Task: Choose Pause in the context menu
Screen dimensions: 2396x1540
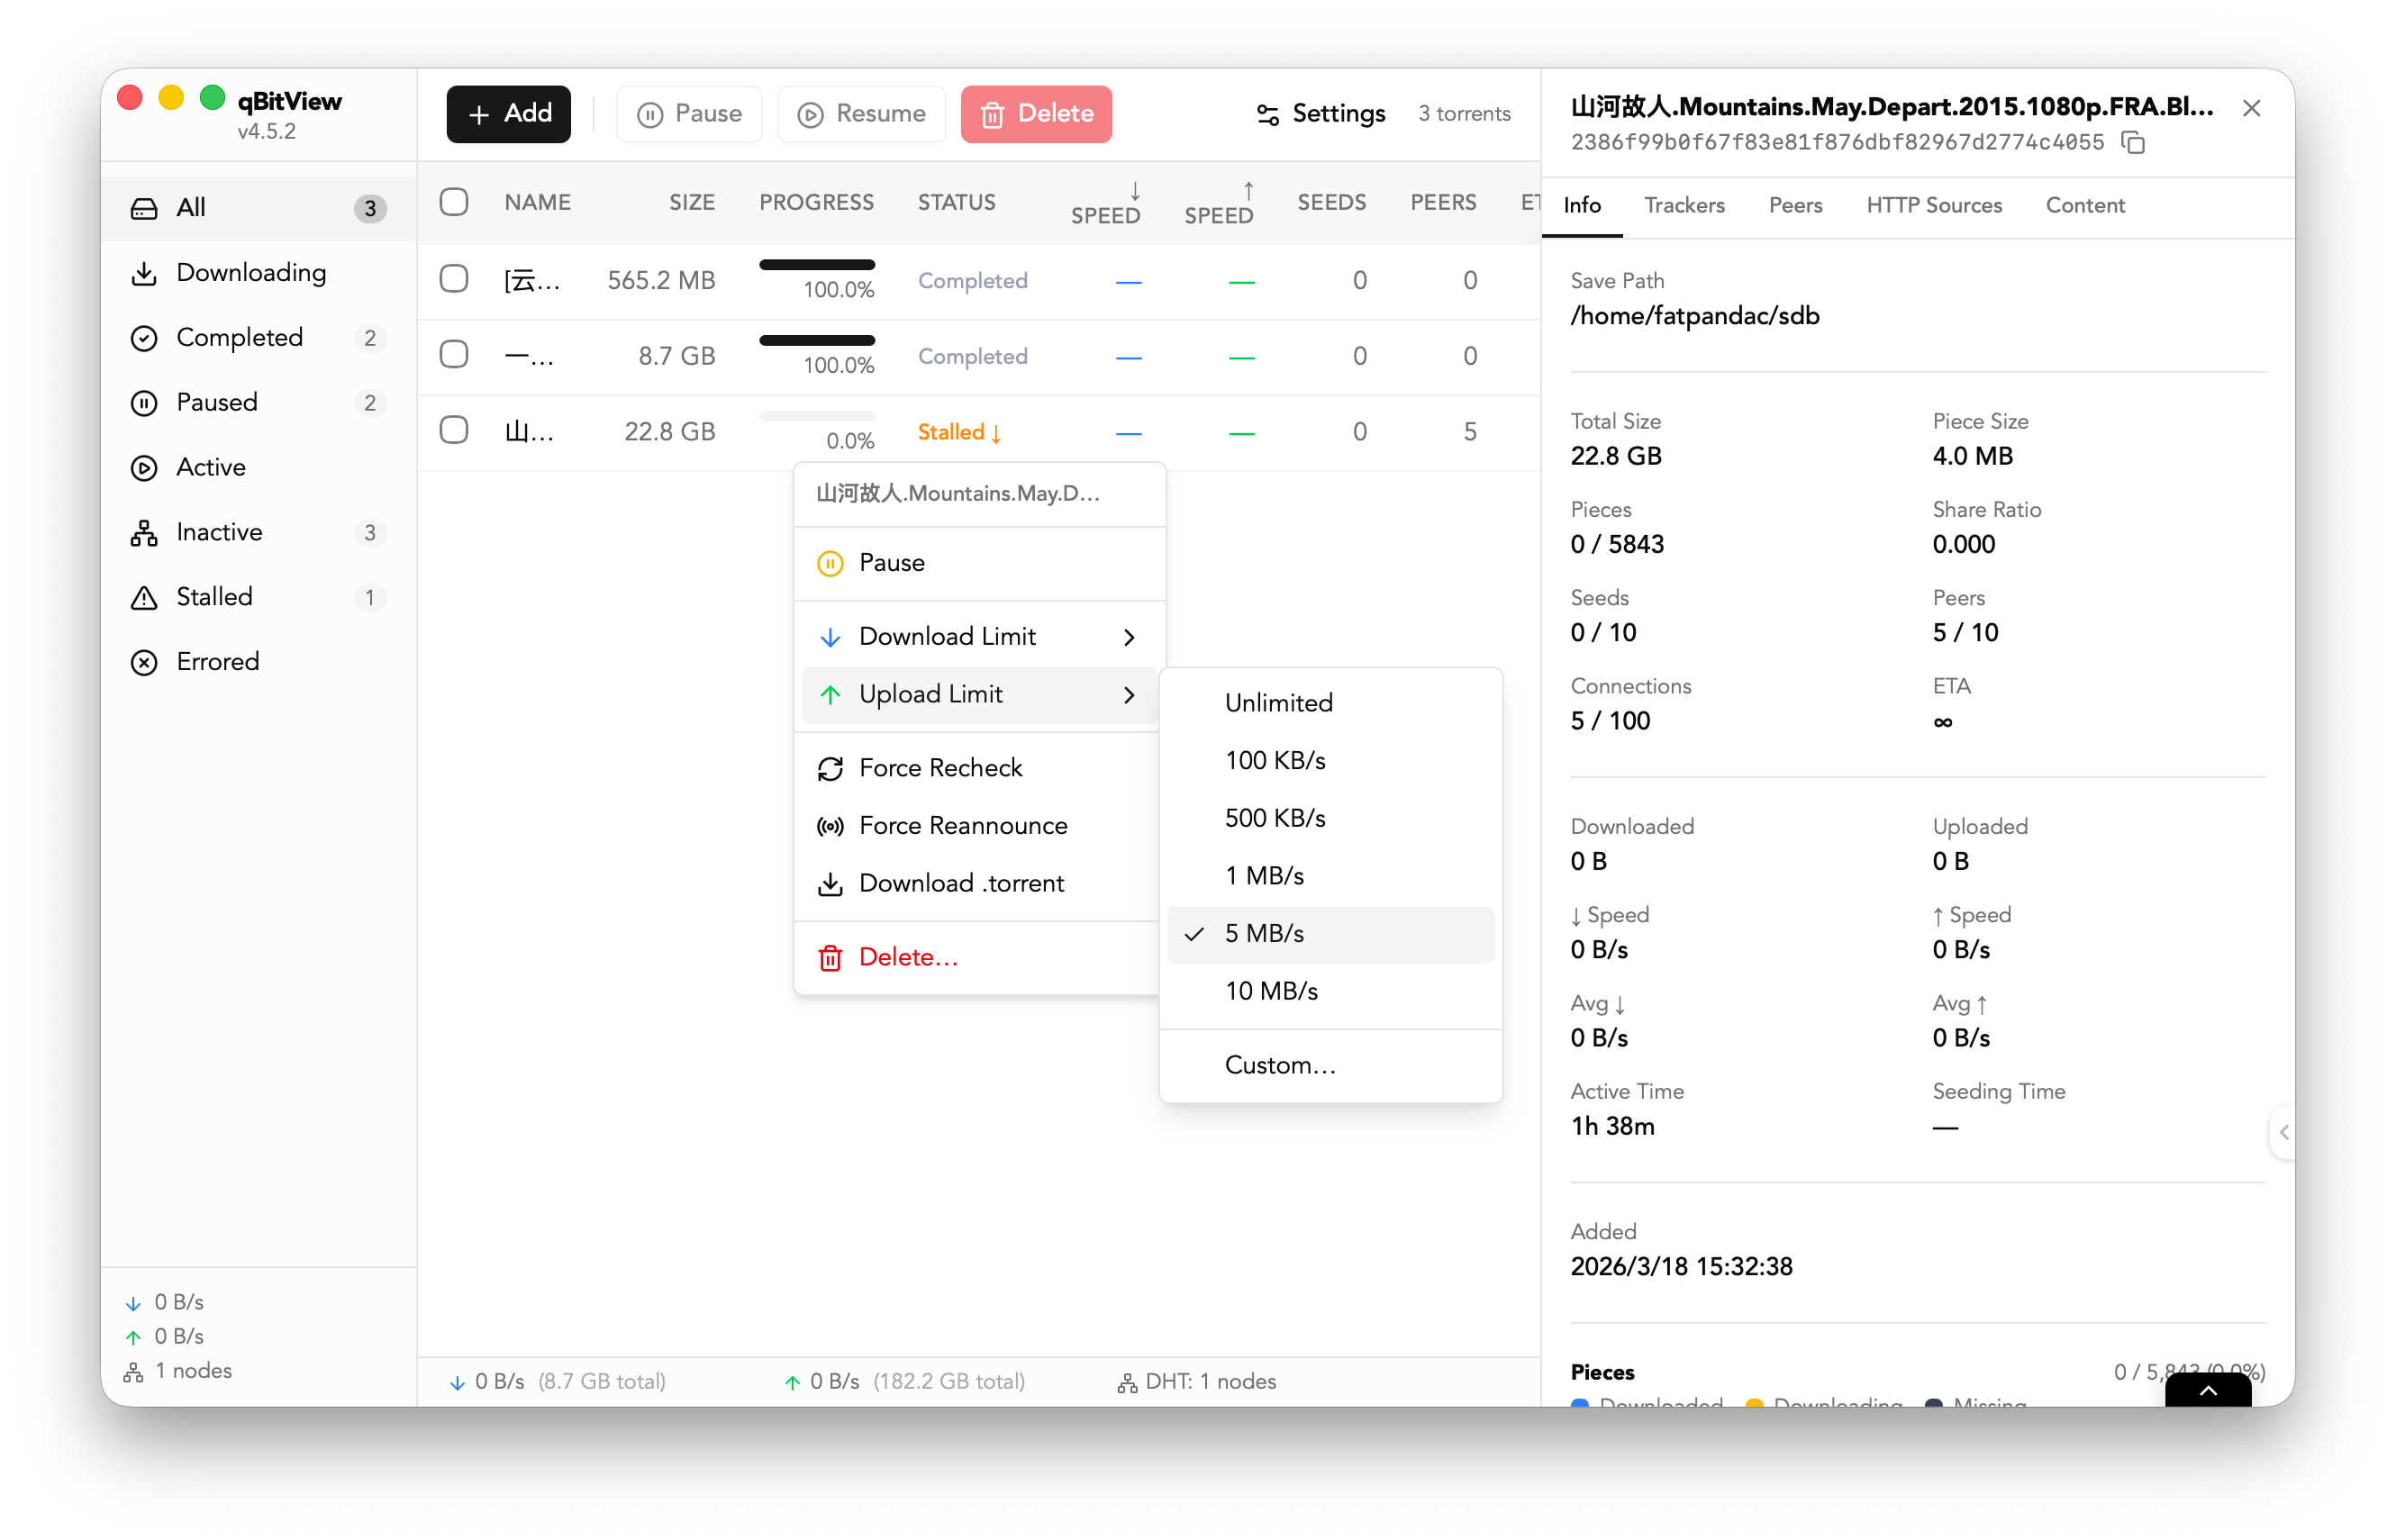Action: click(979, 563)
